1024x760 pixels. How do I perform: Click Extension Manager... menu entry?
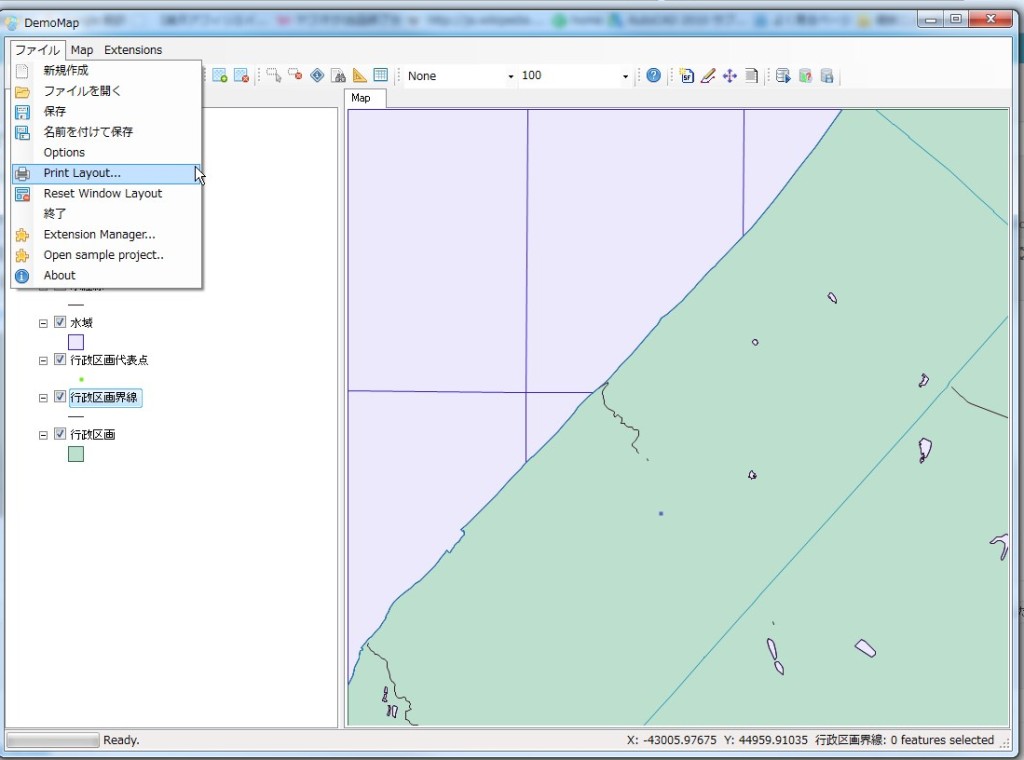(99, 235)
